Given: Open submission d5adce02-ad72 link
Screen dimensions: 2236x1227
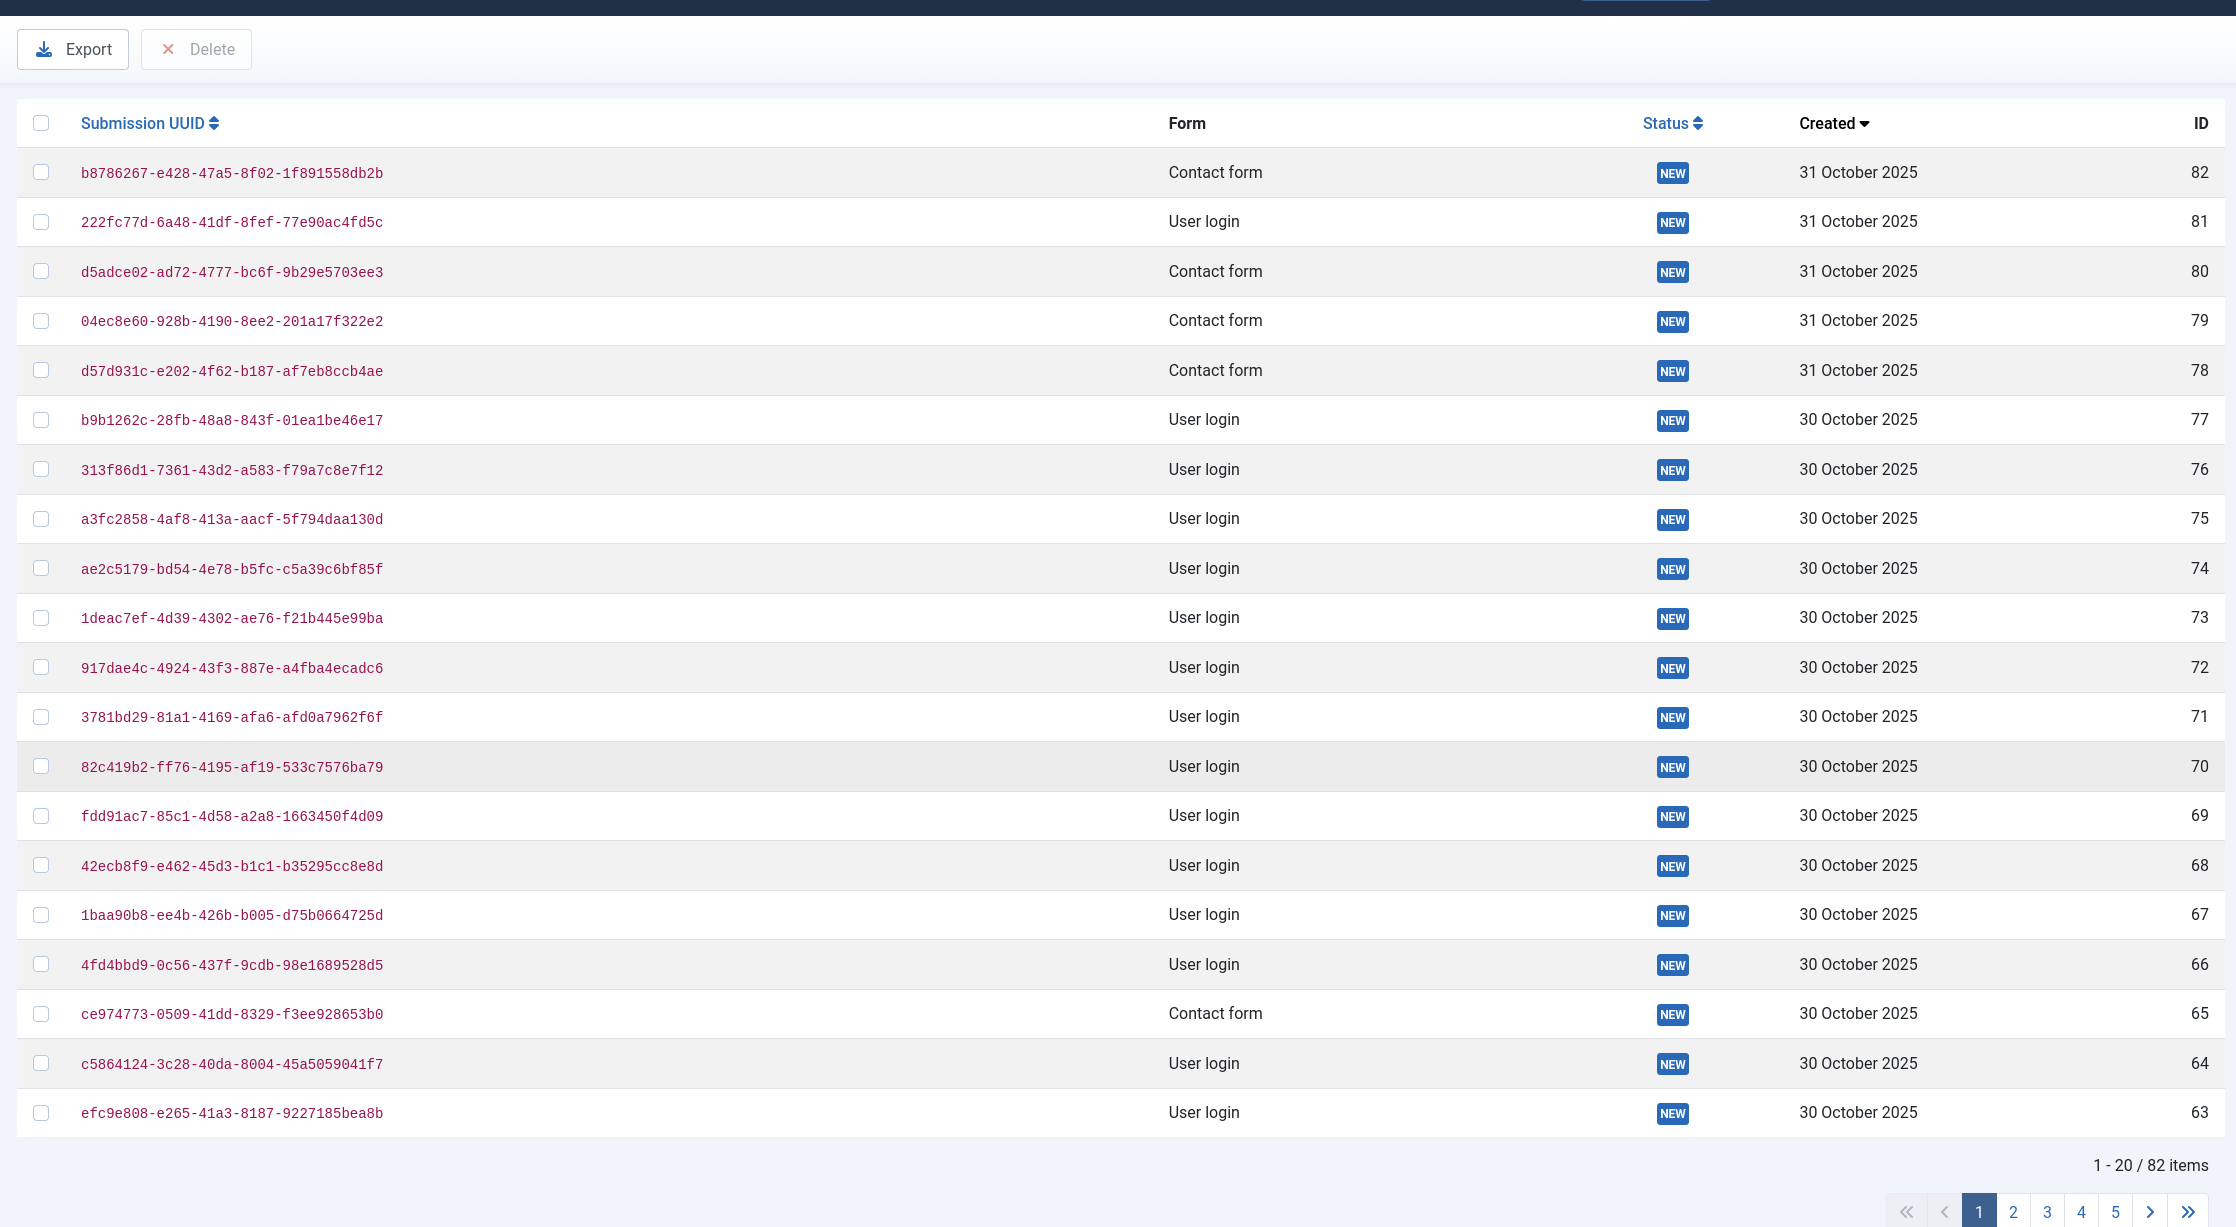Looking at the screenshot, I should tap(232, 271).
